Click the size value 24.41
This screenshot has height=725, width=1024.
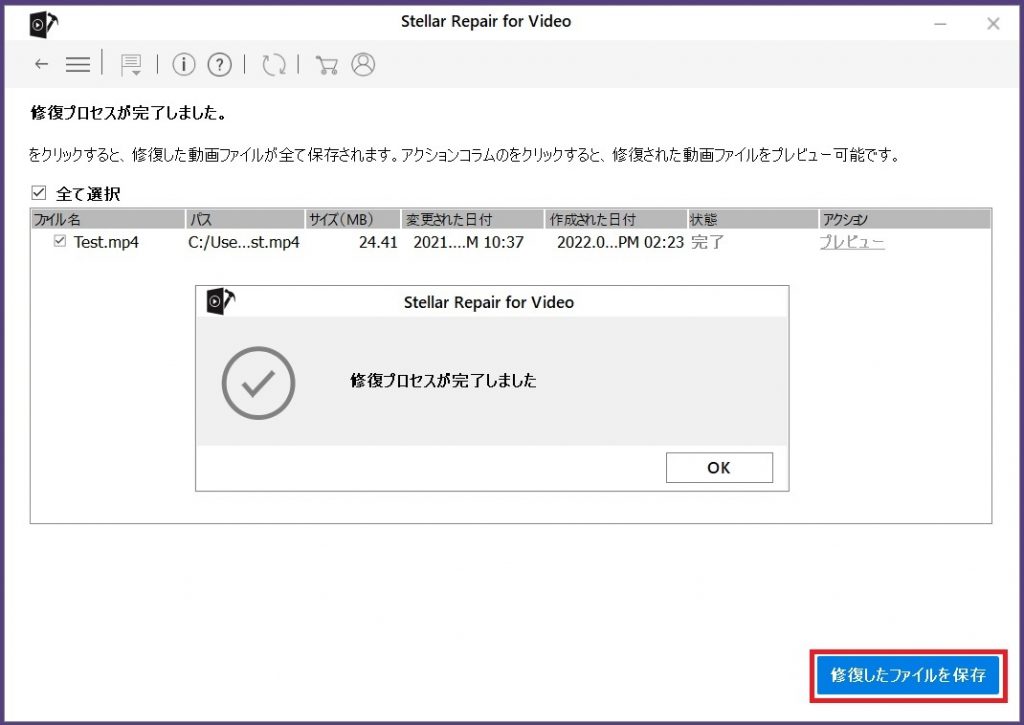[378, 242]
